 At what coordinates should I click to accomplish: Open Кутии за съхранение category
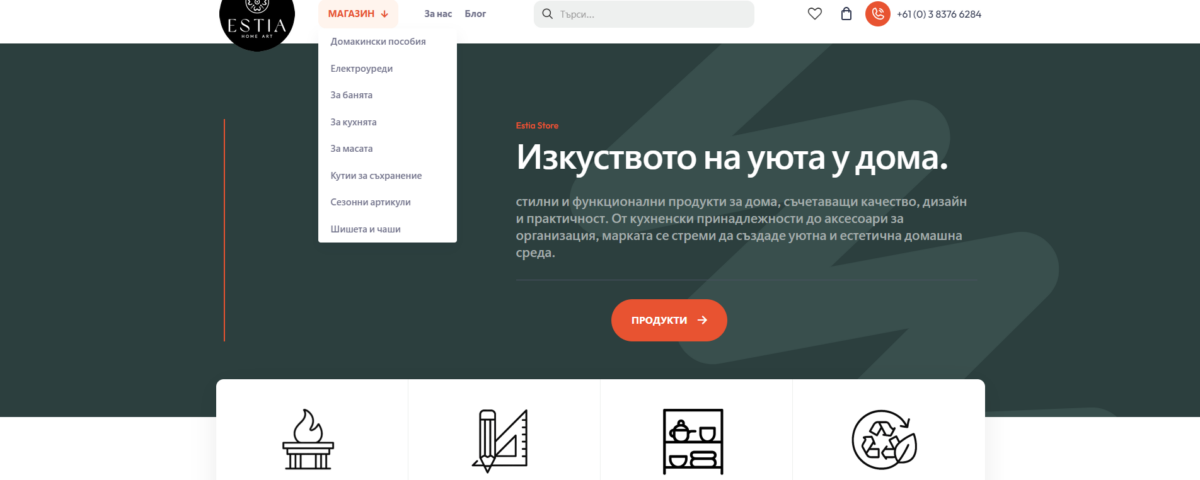(x=376, y=176)
